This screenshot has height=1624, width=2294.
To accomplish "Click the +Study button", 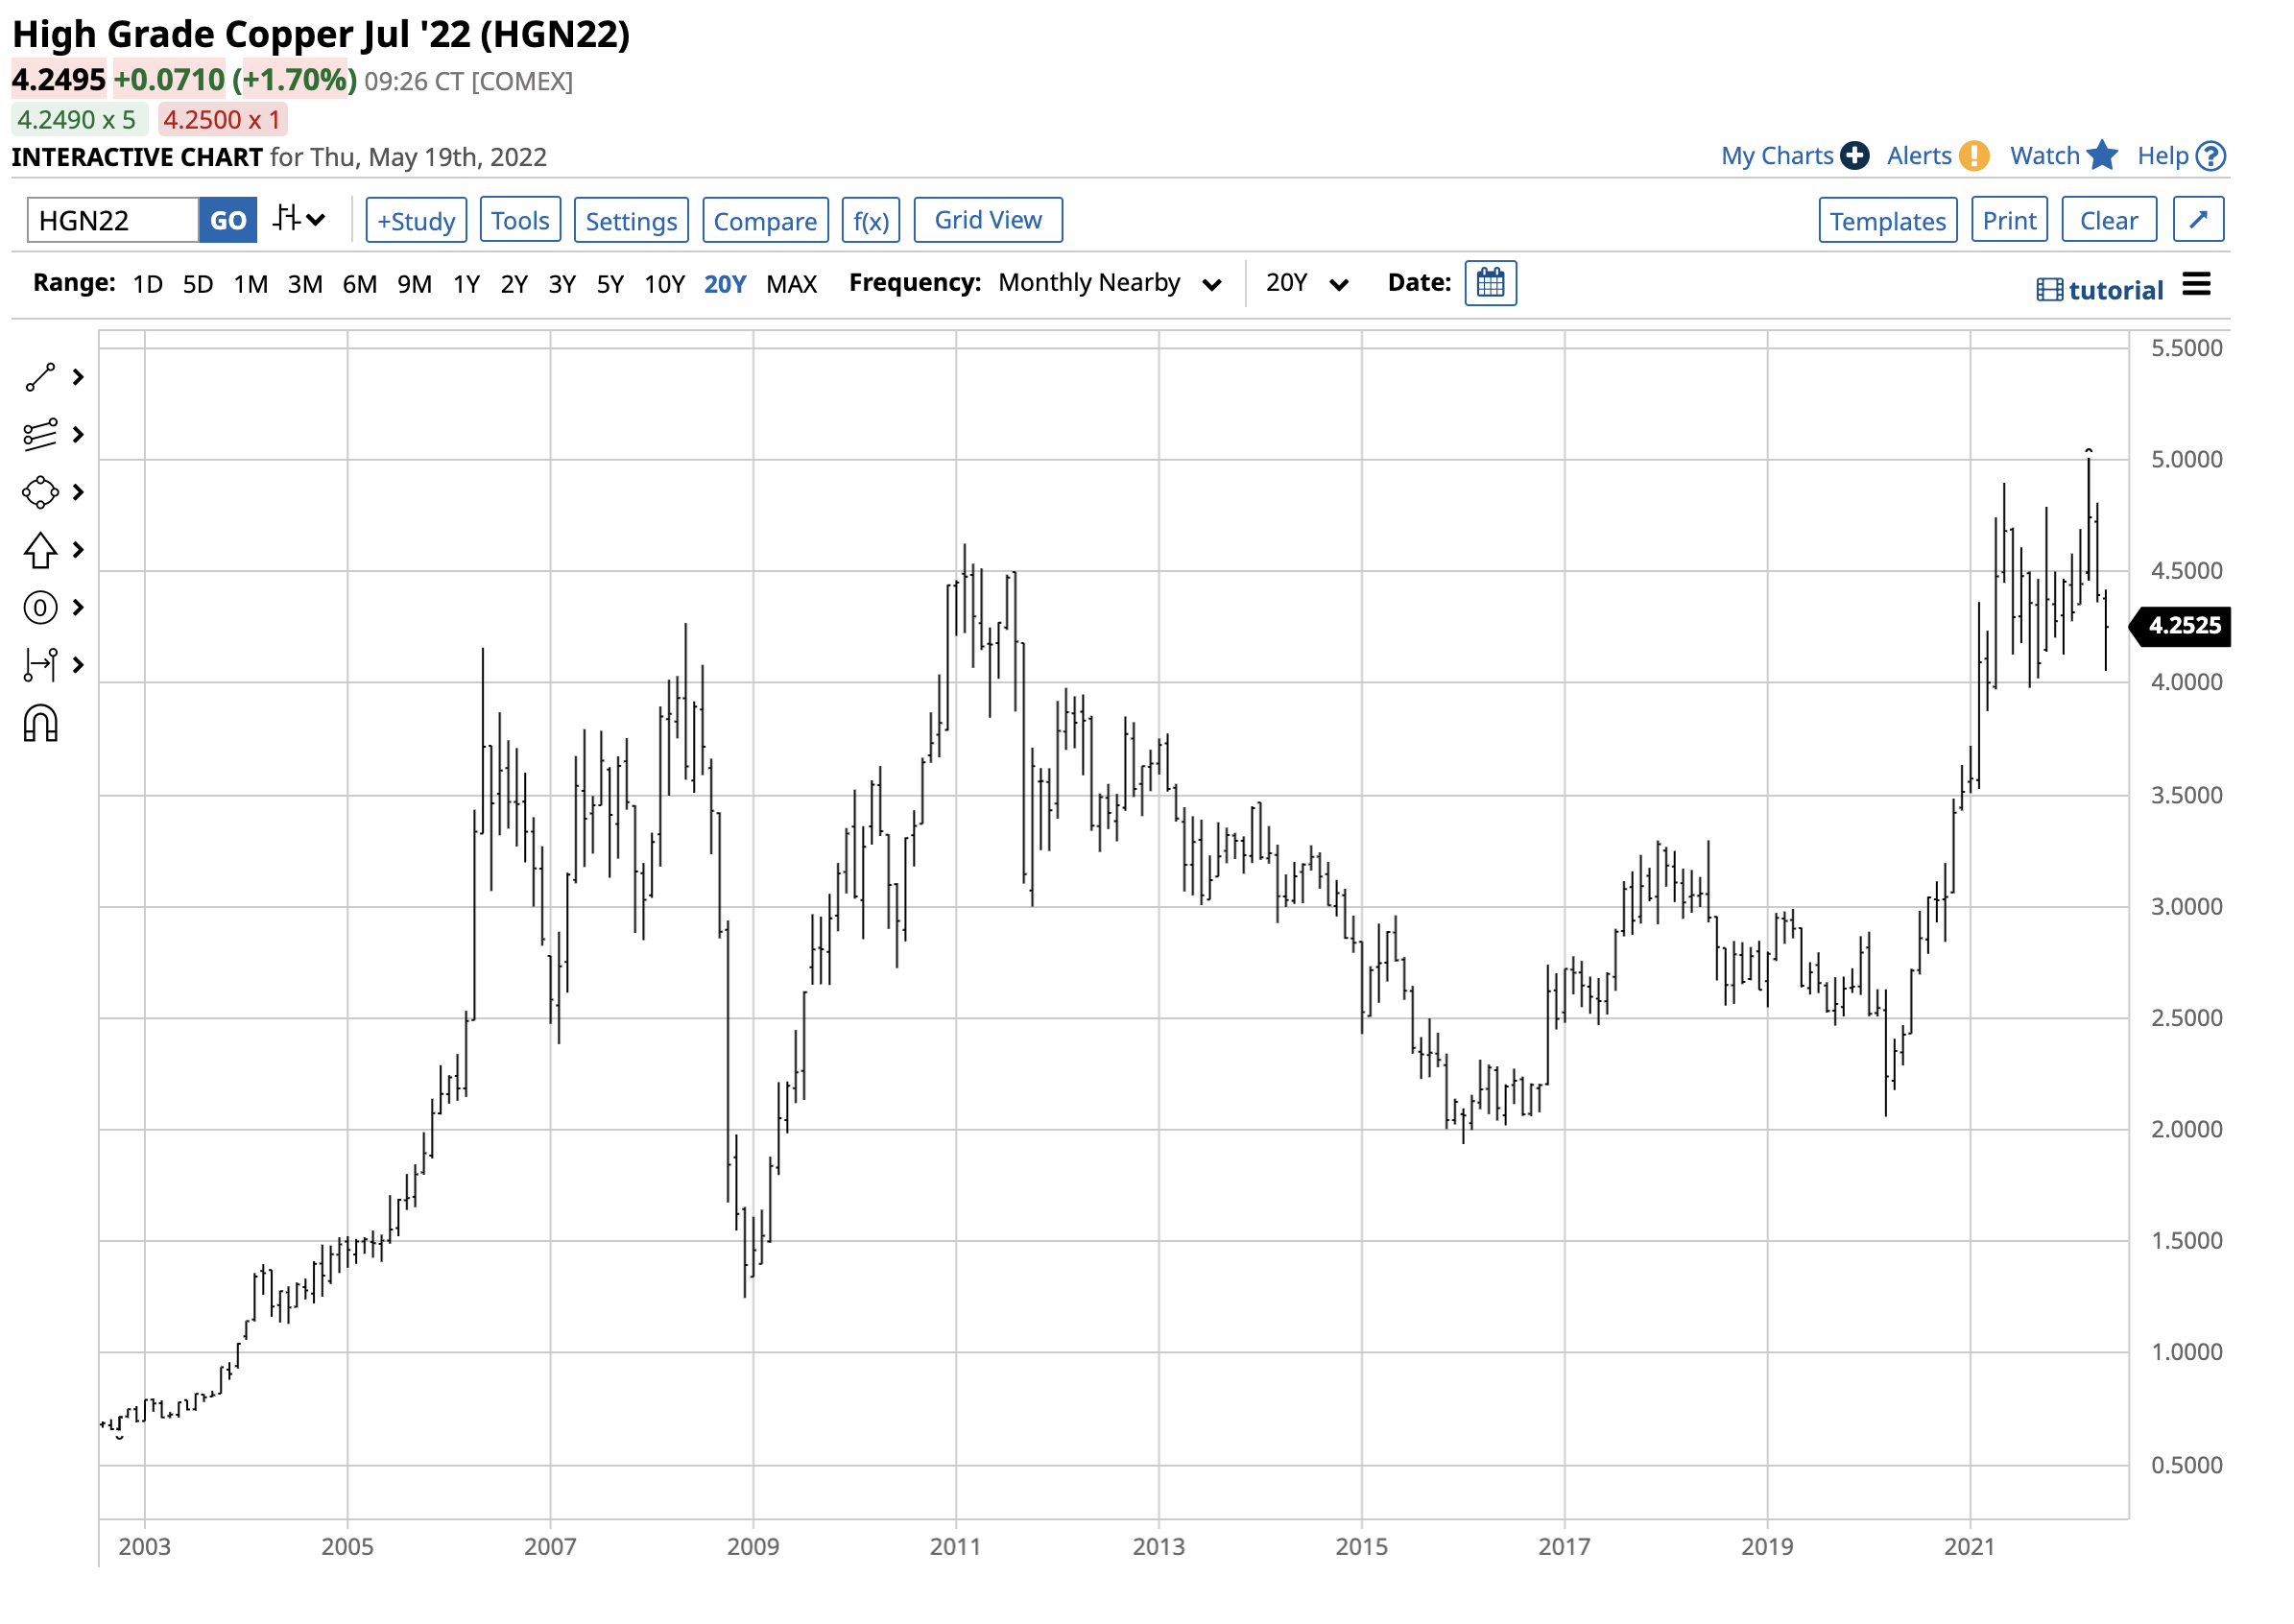I will [416, 221].
